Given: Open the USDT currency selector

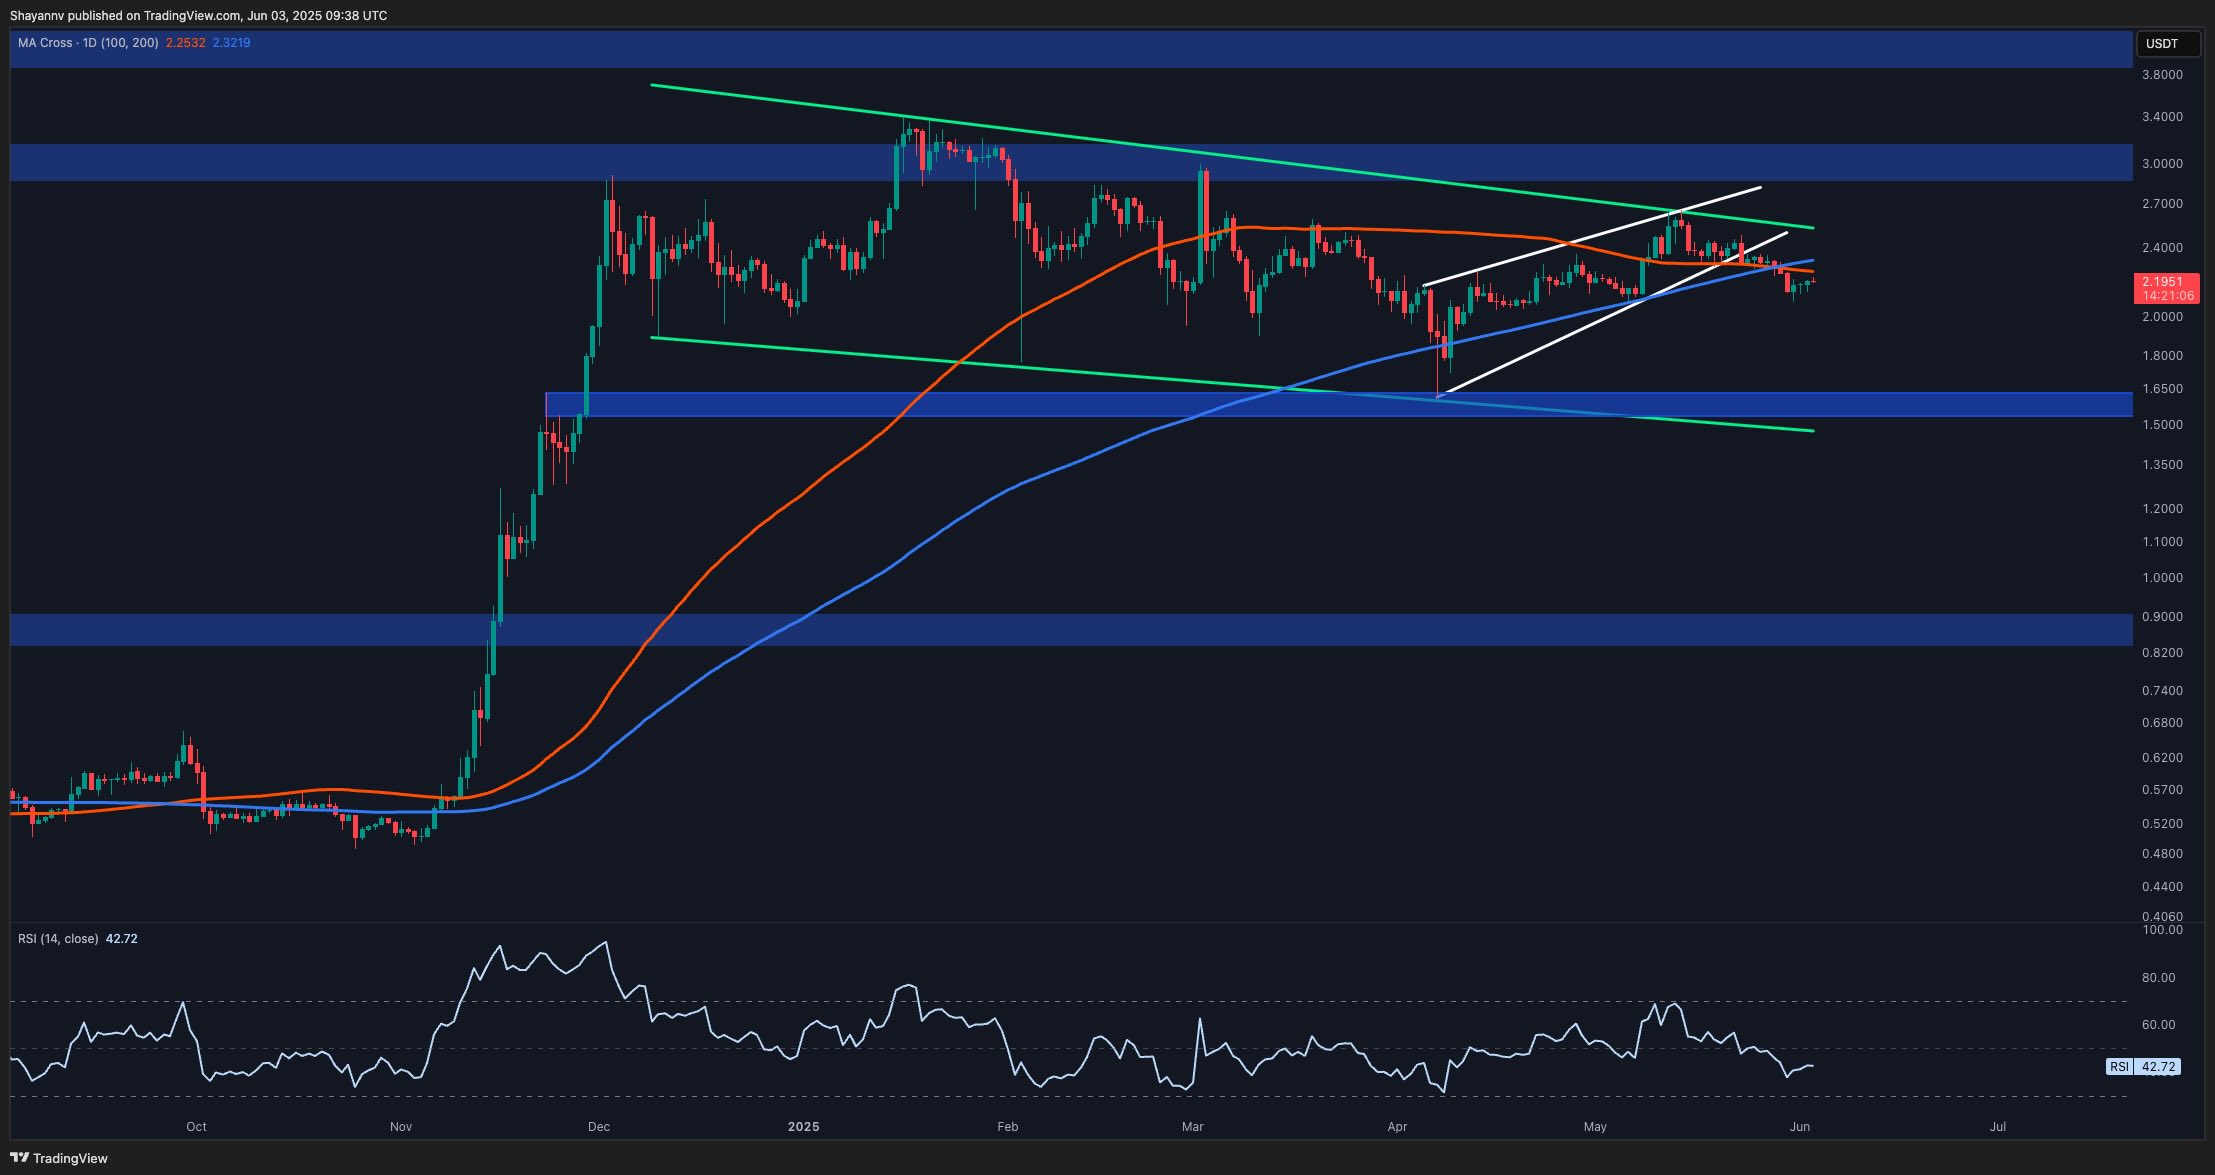Looking at the screenshot, I should [2168, 44].
